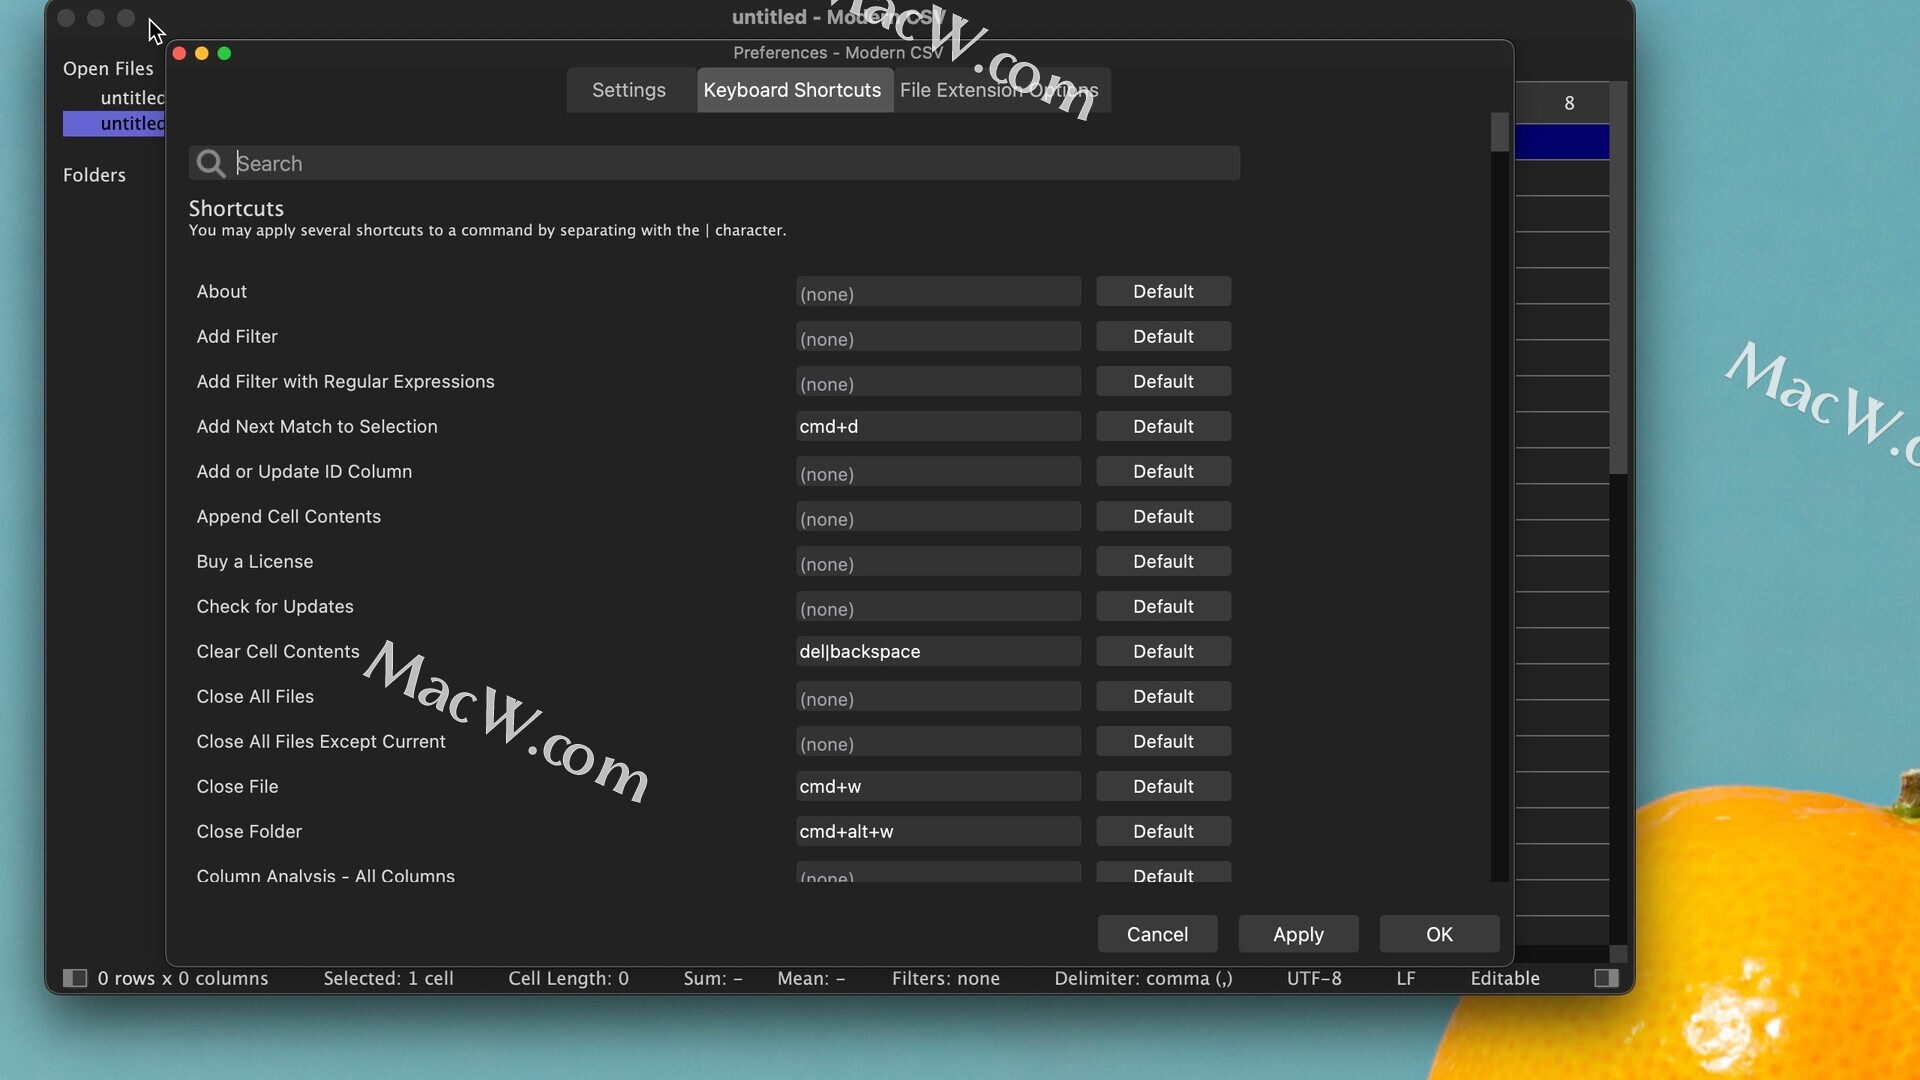Confirm preferences with OK
The image size is (1920, 1080).
1439,934
